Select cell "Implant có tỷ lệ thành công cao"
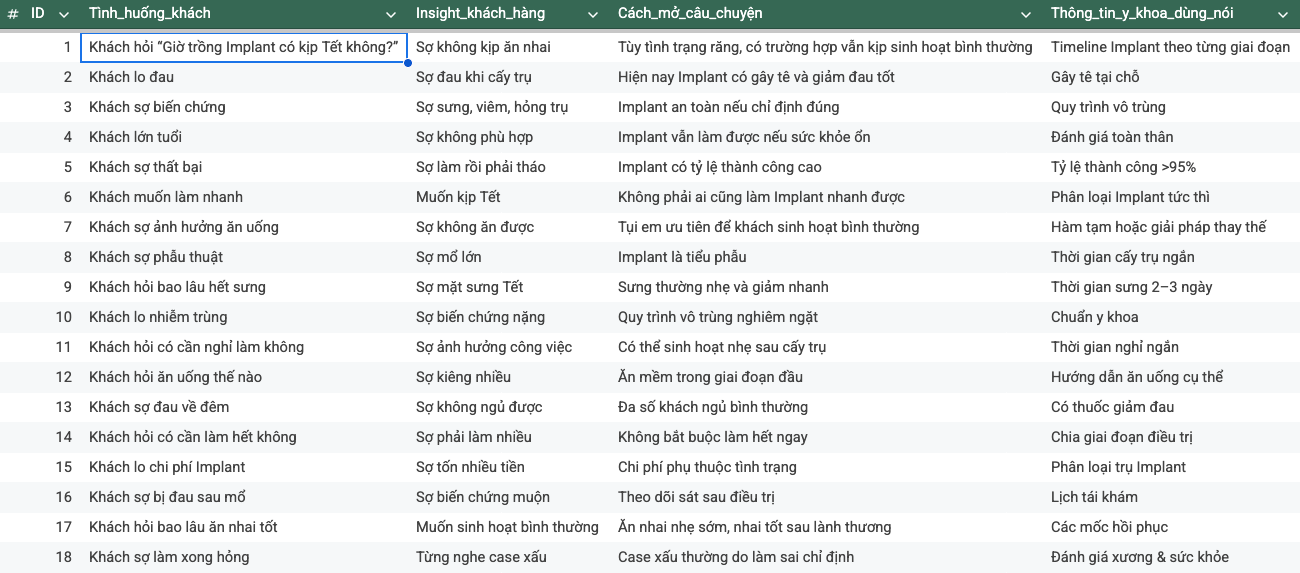 click(826, 167)
